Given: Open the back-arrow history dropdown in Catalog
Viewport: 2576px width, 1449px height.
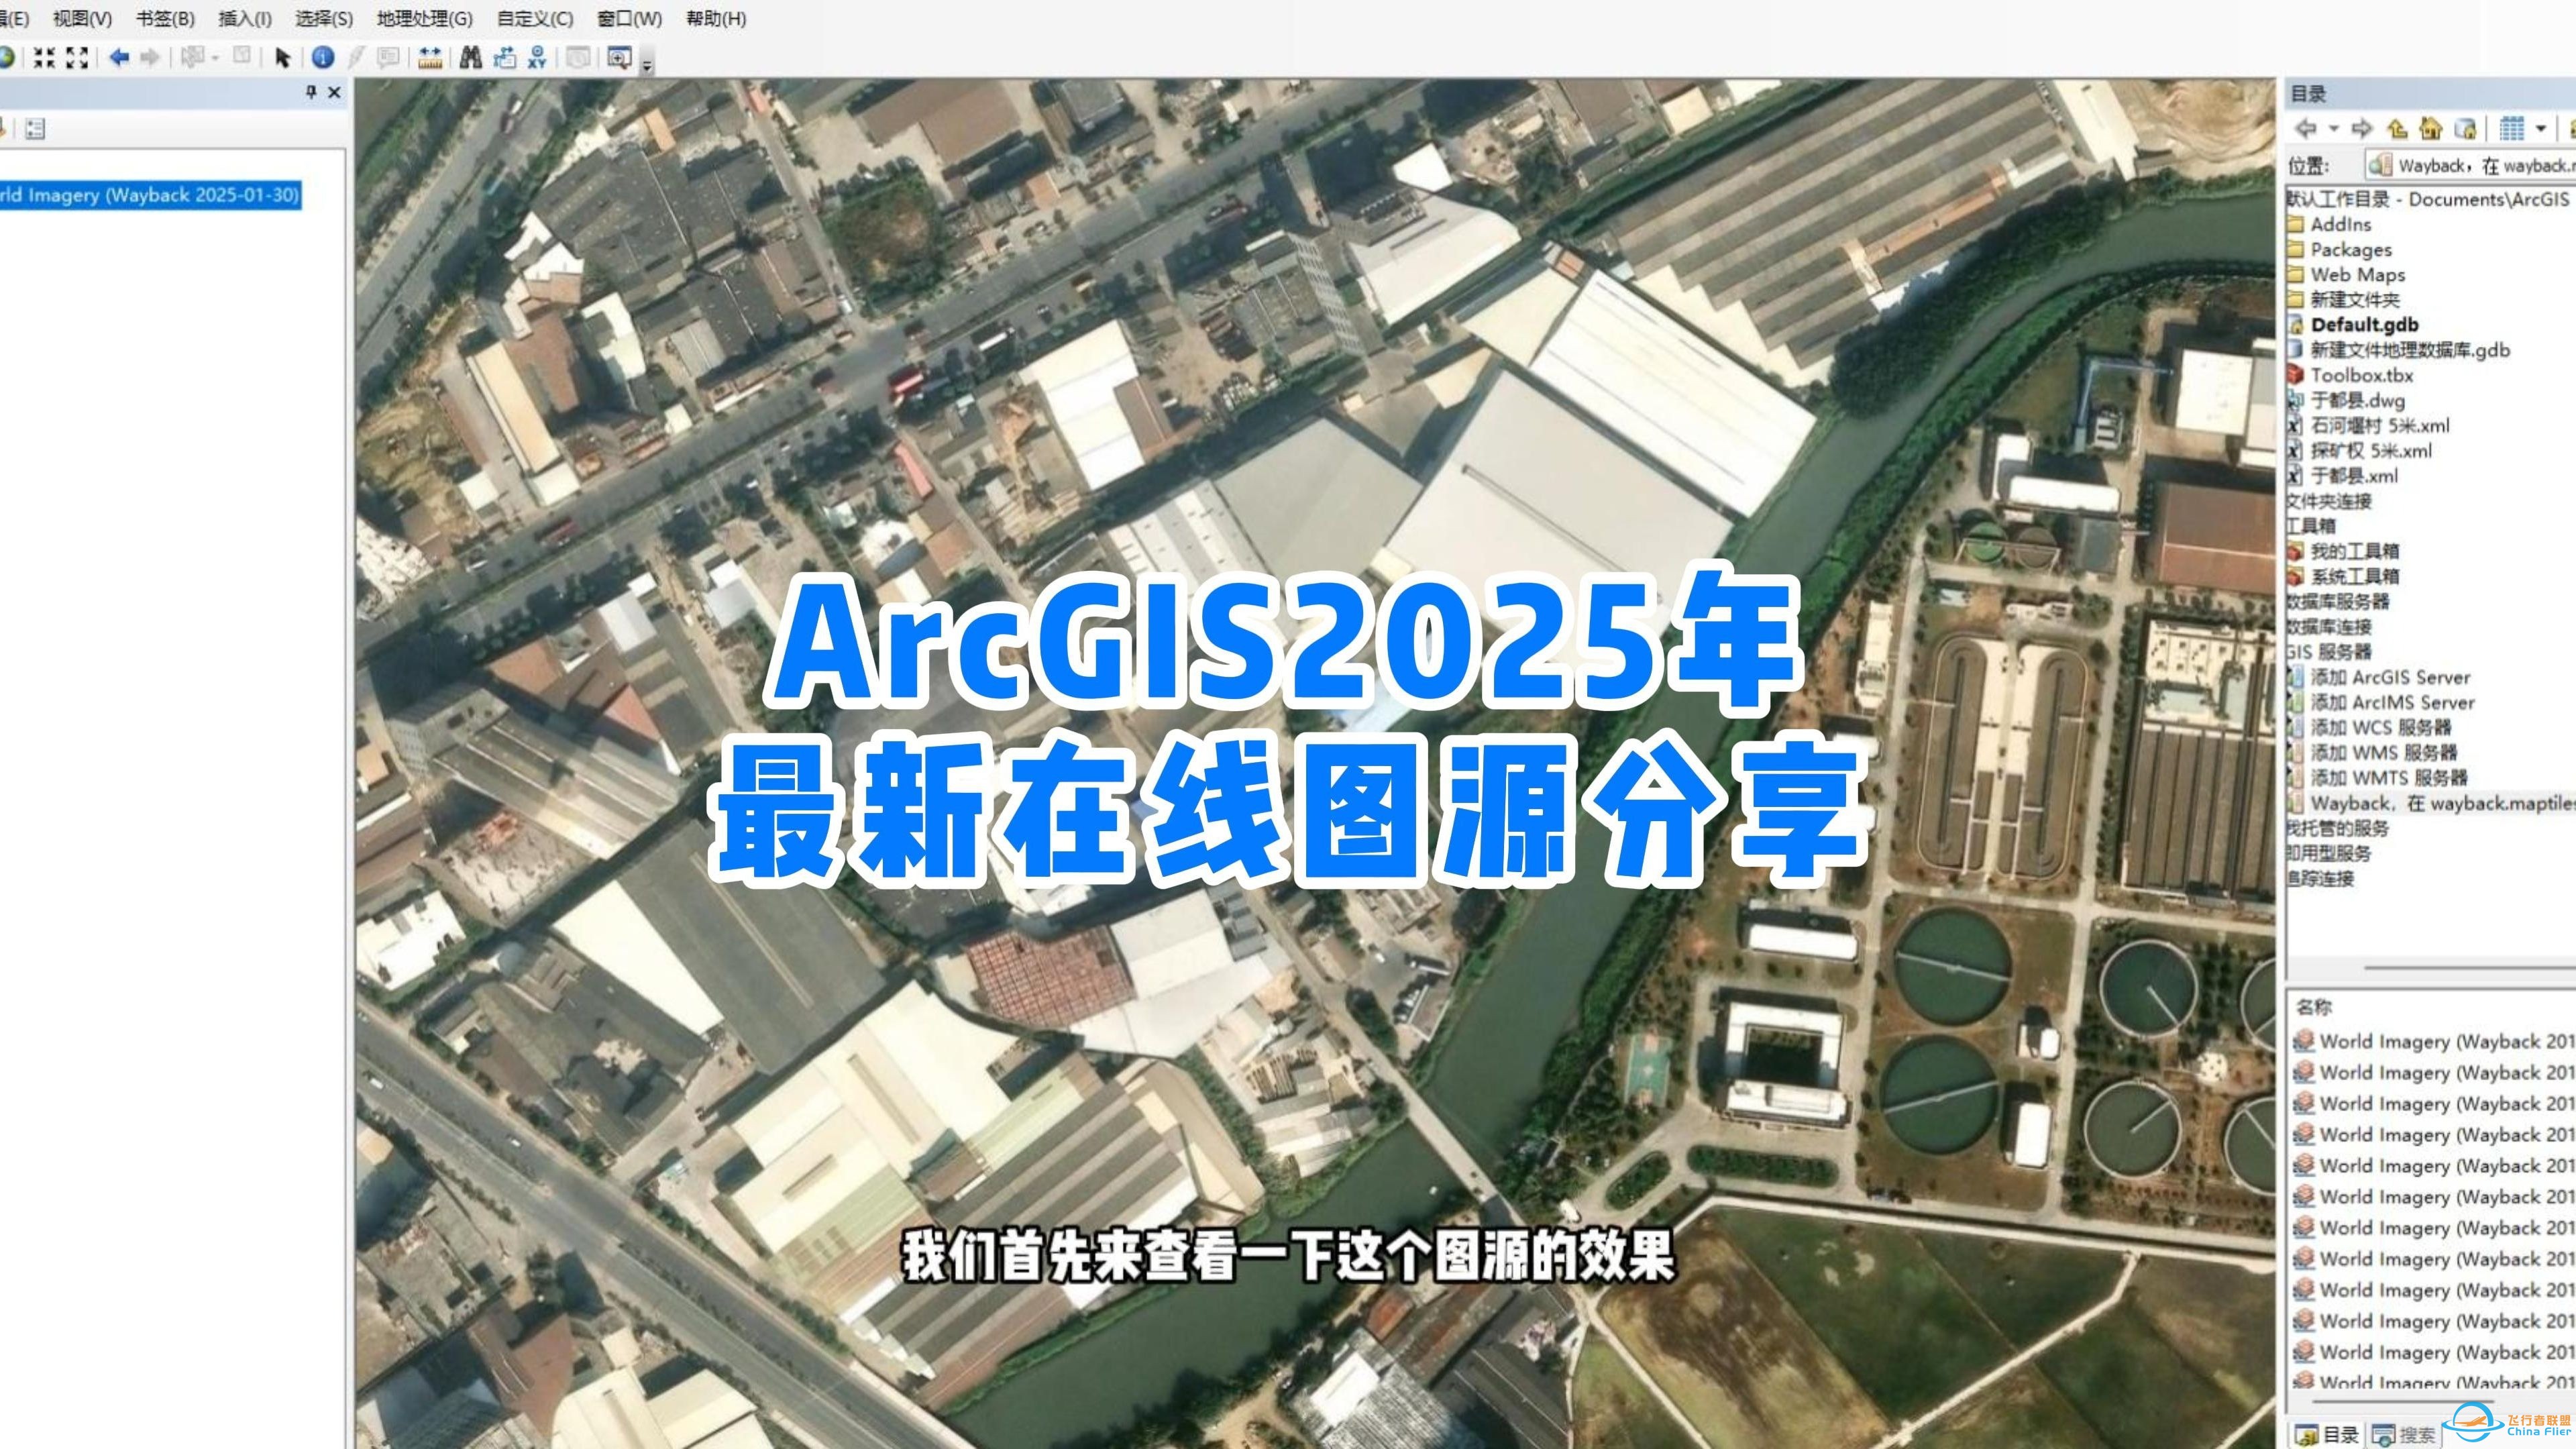Looking at the screenshot, I should click(x=2334, y=128).
